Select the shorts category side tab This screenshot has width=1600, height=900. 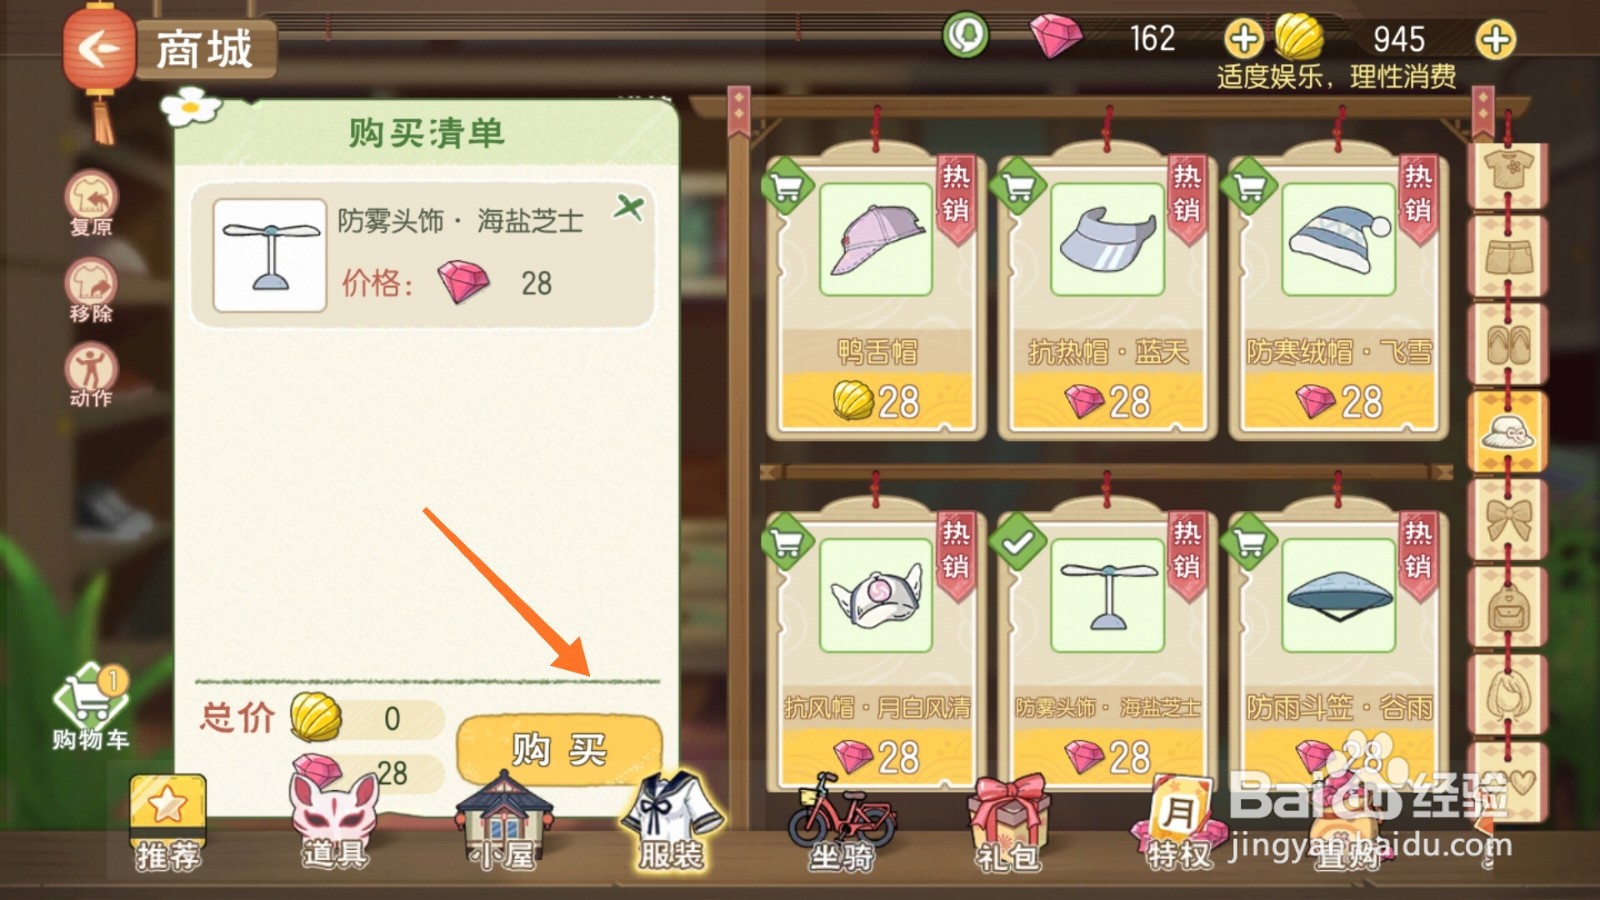coord(1507,259)
